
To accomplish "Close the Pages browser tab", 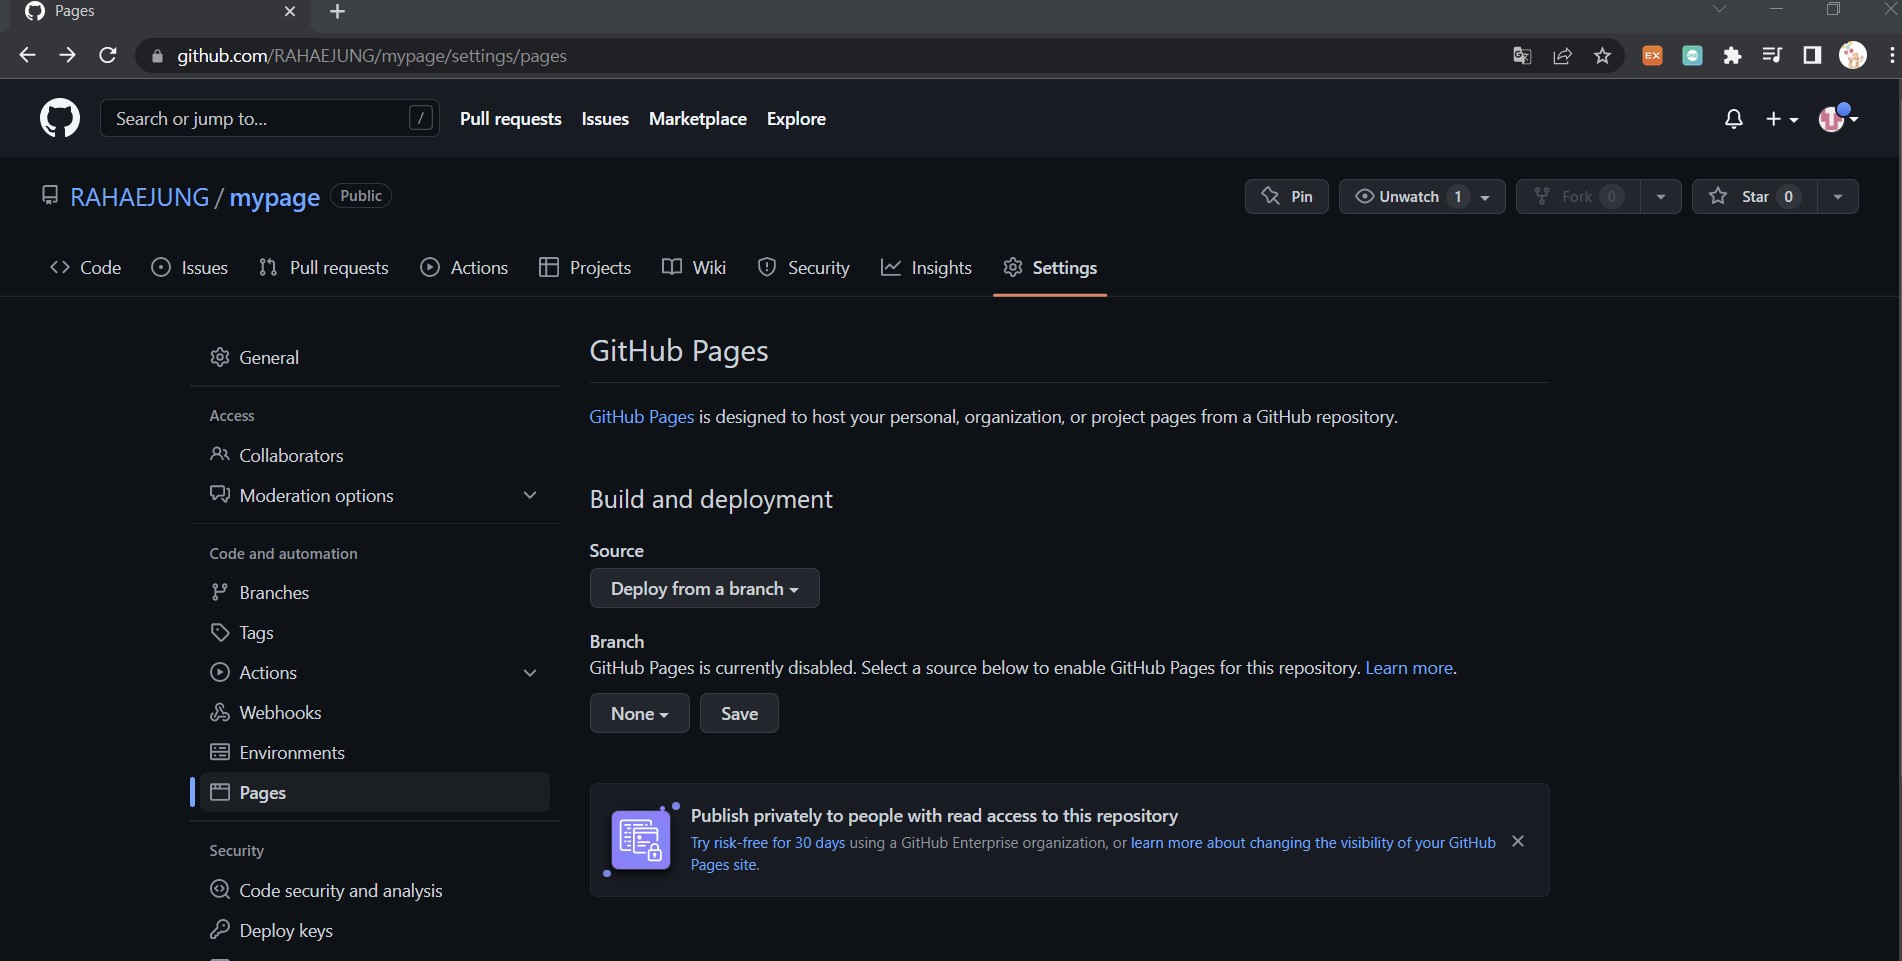I will pyautogui.click(x=290, y=12).
